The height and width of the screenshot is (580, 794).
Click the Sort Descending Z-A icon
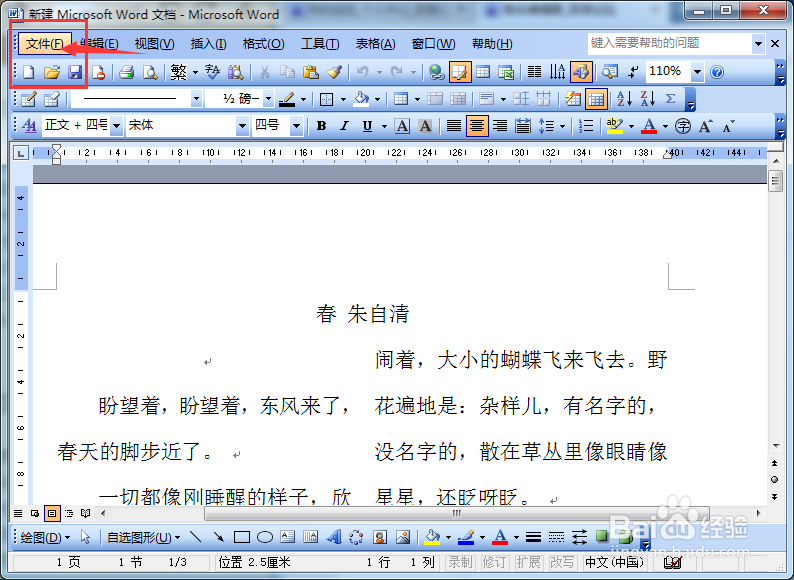click(648, 99)
